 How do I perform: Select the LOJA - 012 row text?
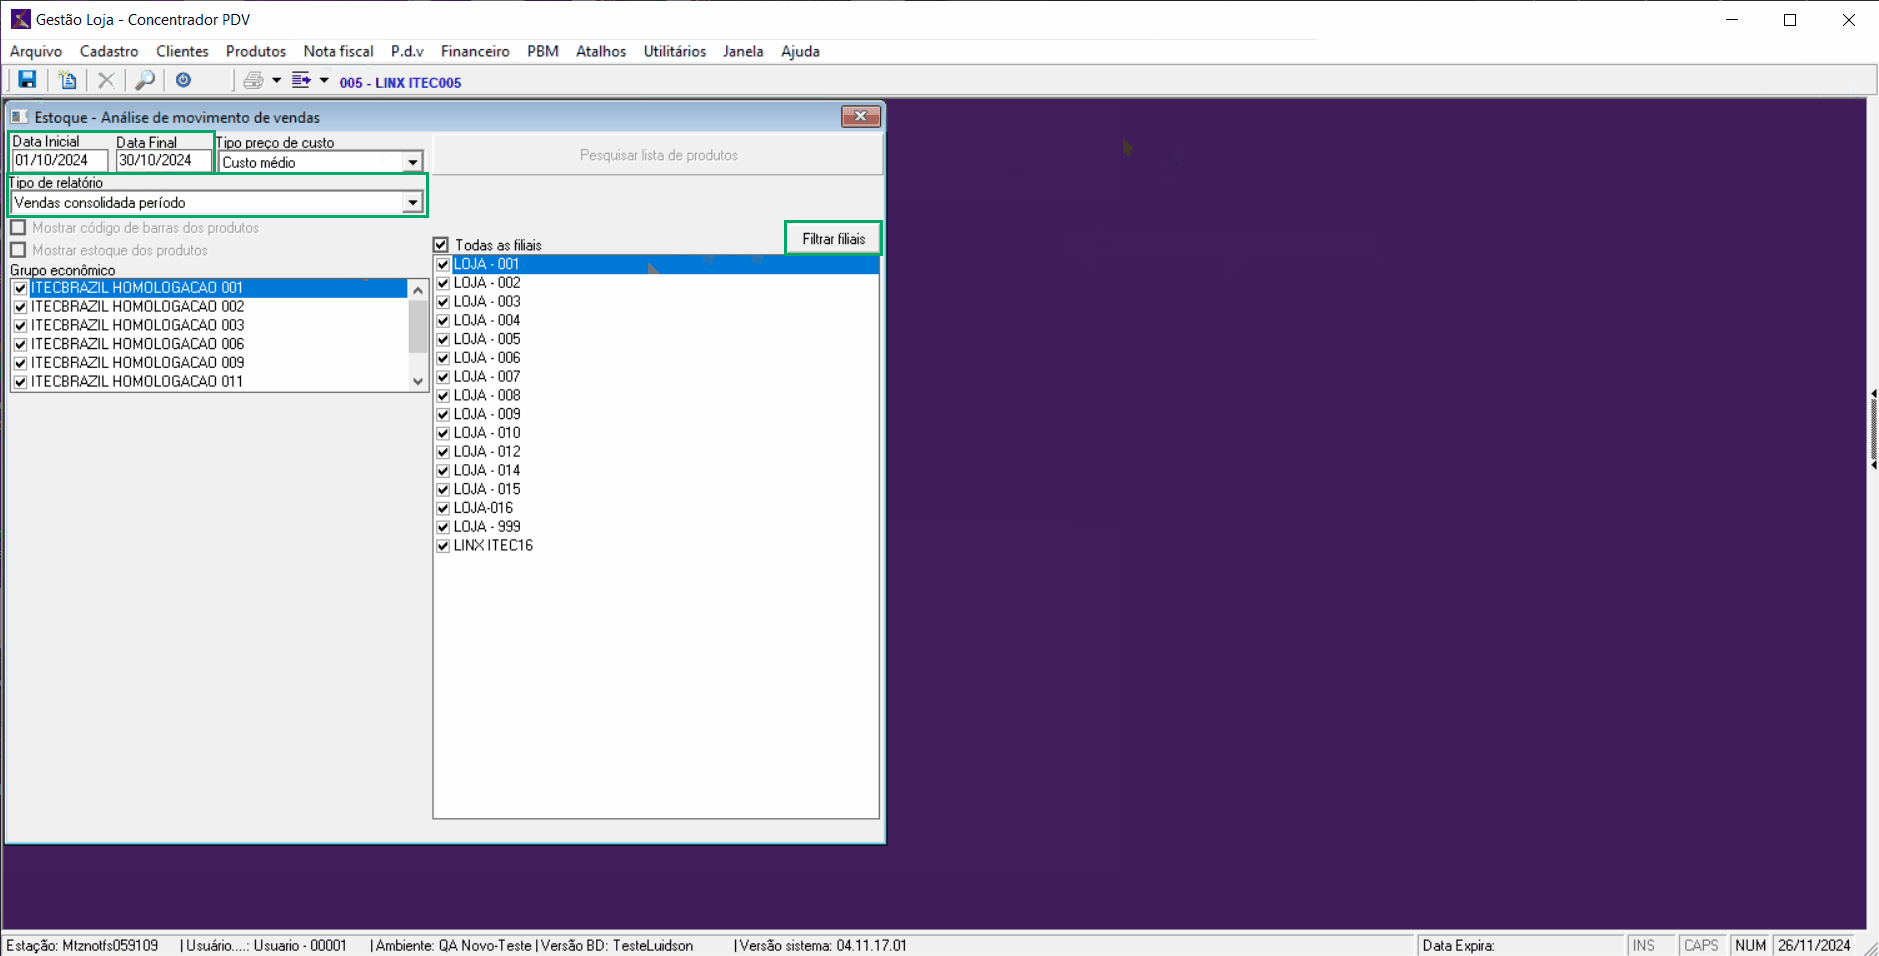487,452
